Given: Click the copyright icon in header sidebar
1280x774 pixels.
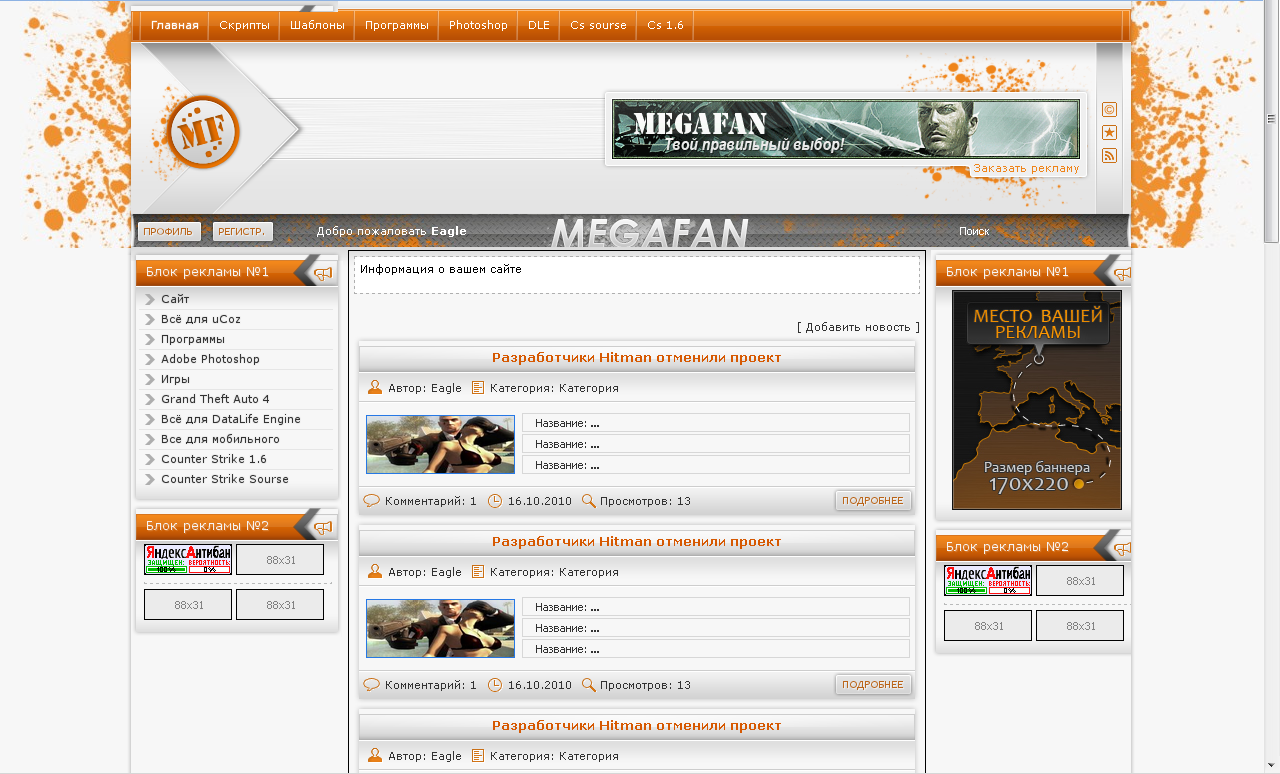Looking at the screenshot, I should click(1109, 110).
